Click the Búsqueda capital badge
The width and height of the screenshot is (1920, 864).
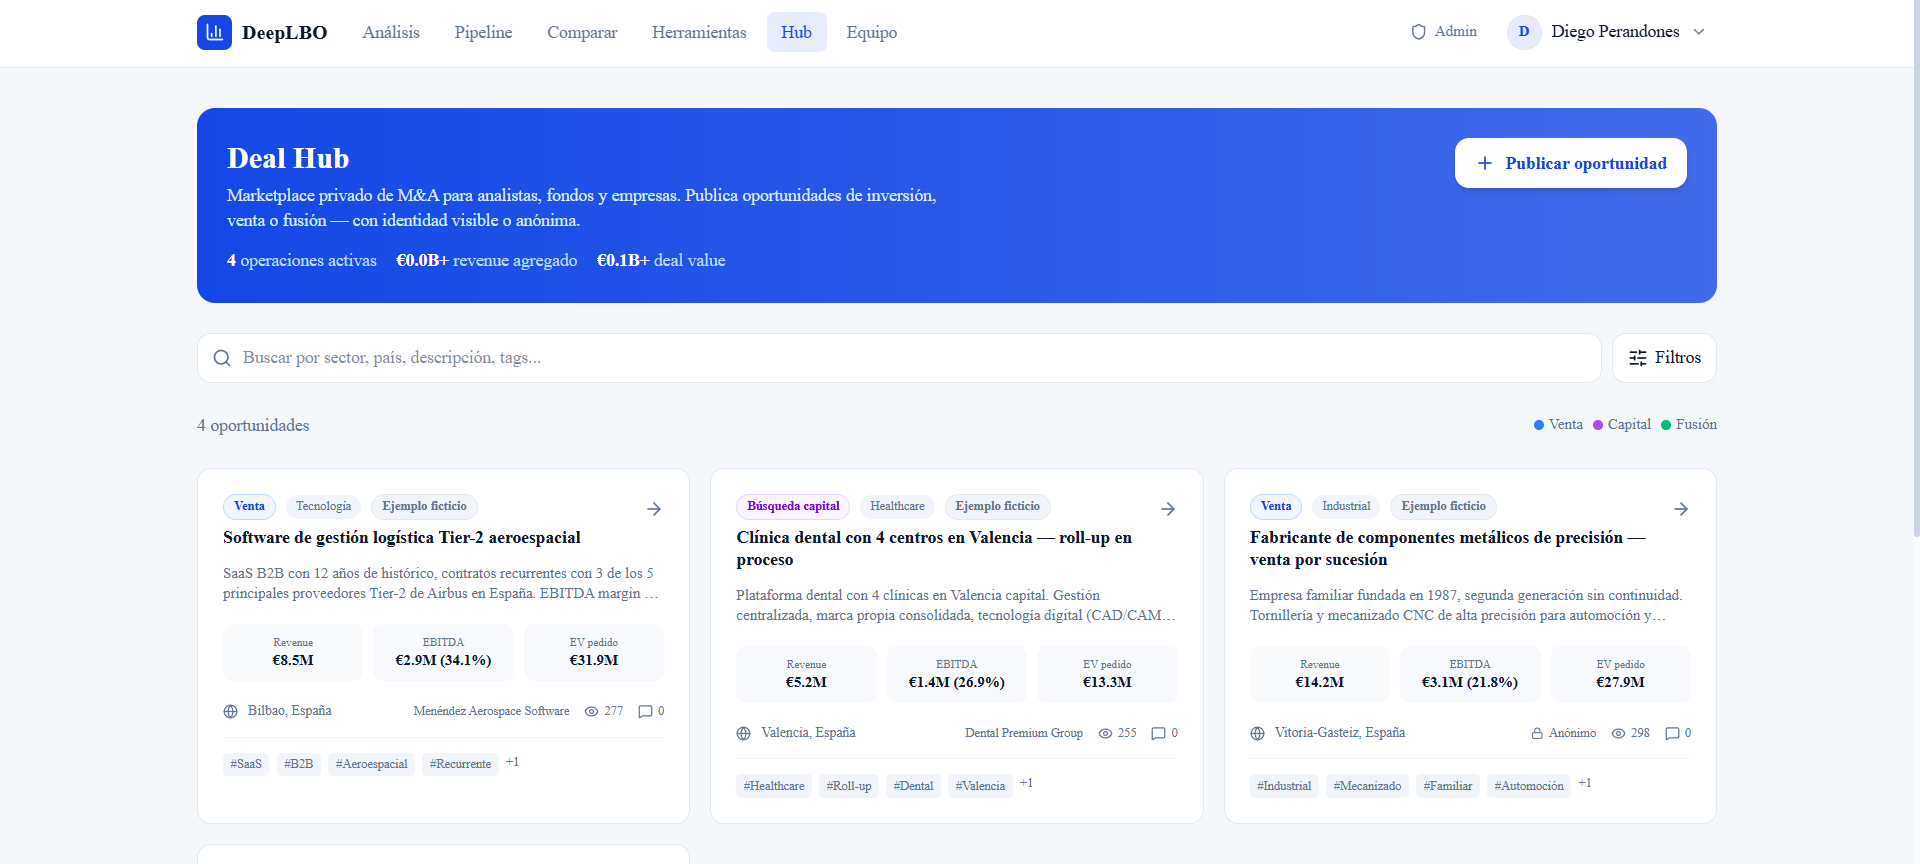pyautogui.click(x=793, y=506)
